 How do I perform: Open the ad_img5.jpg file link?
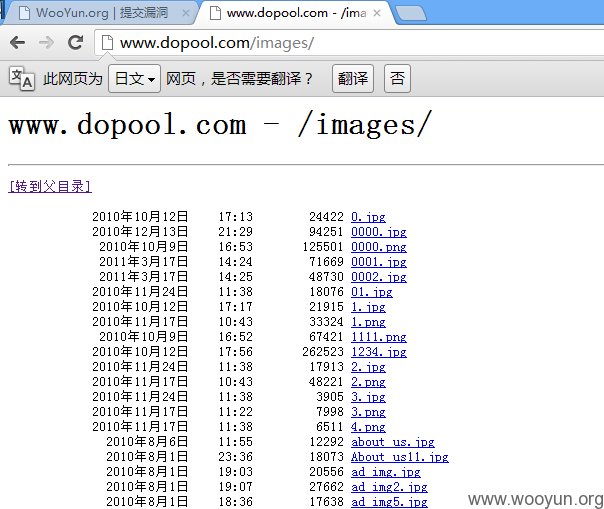tap(389, 502)
